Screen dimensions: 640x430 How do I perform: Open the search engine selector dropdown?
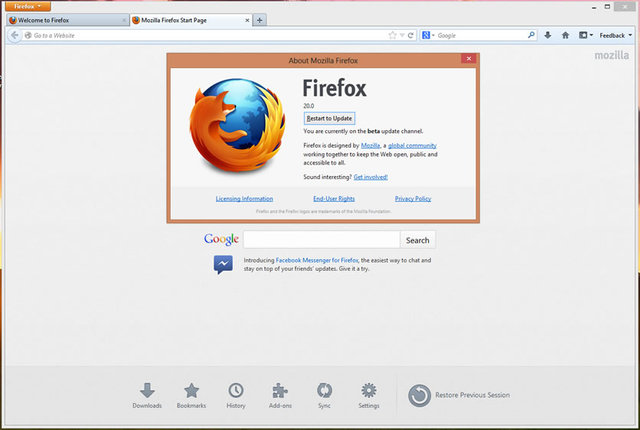(428, 35)
